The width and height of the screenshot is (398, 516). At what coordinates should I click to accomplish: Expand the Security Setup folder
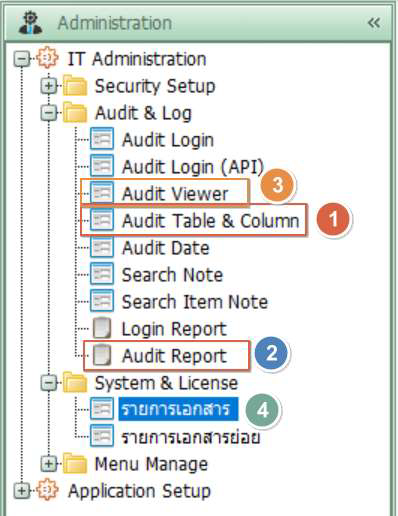[49, 86]
